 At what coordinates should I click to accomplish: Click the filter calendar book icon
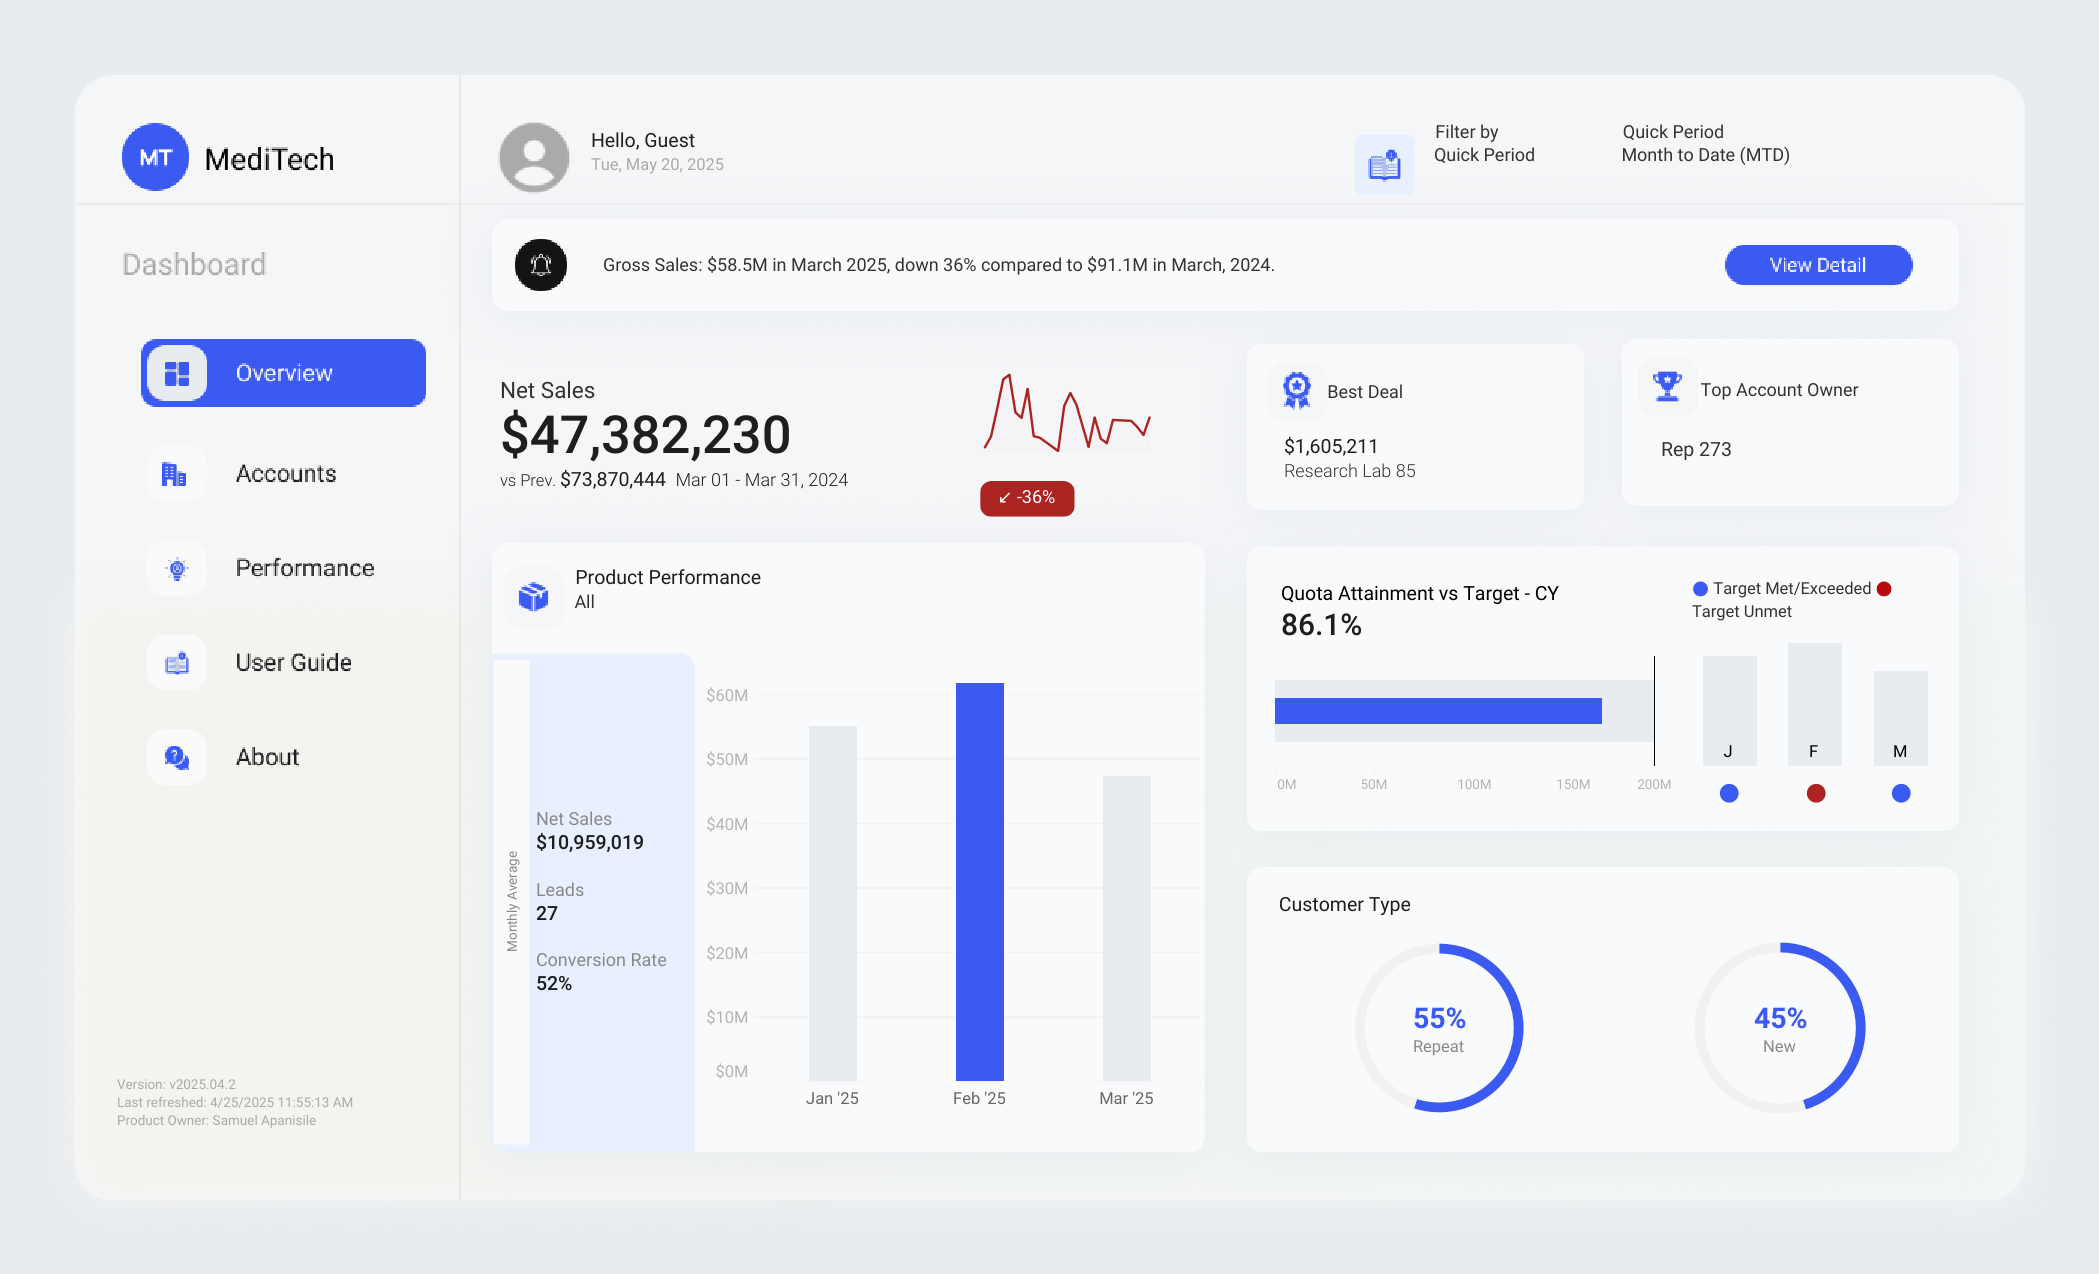pos(1384,165)
